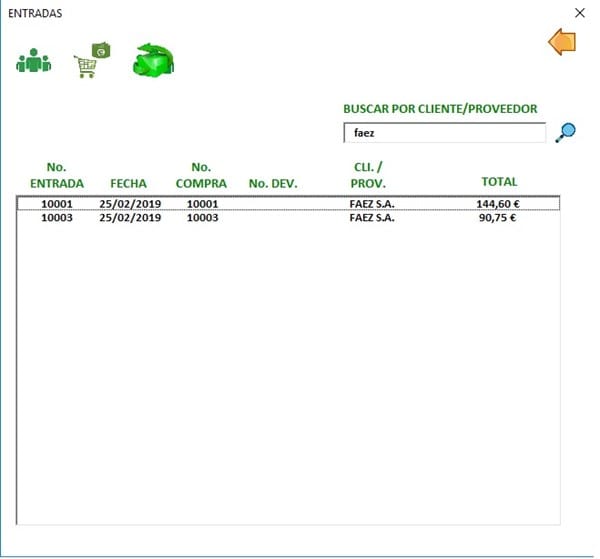The image size is (600, 559).
Task: Click the green returns box icon
Action: pos(153,60)
